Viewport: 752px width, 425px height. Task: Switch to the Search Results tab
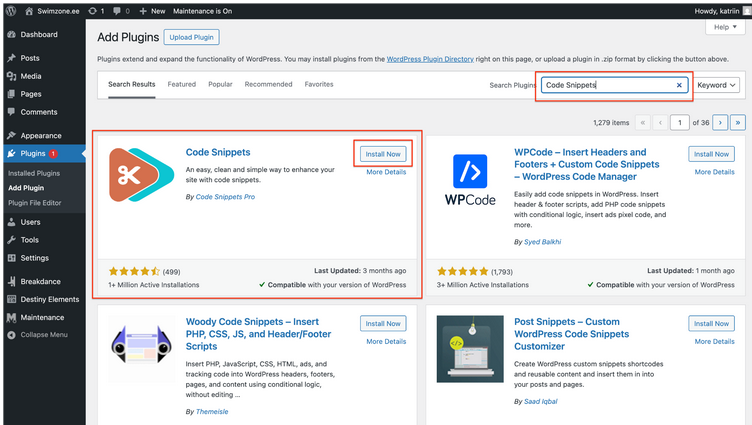coord(131,84)
